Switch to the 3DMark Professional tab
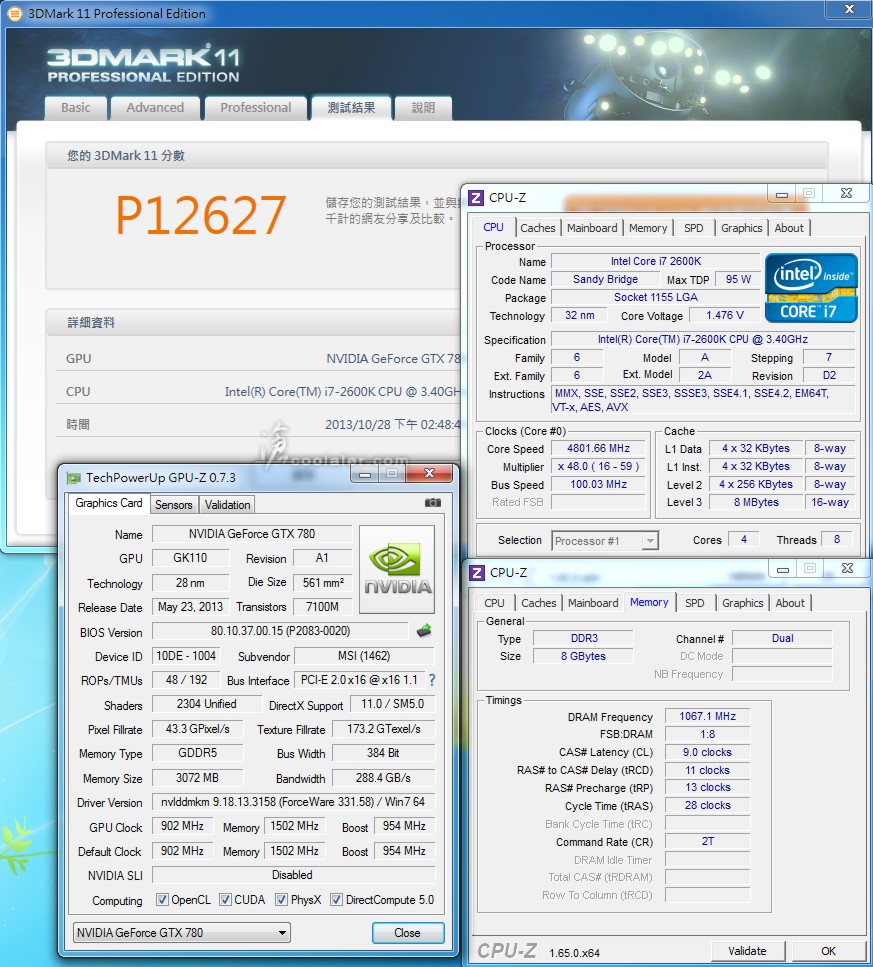Viewport: 873px width, 967px height. 256,108
